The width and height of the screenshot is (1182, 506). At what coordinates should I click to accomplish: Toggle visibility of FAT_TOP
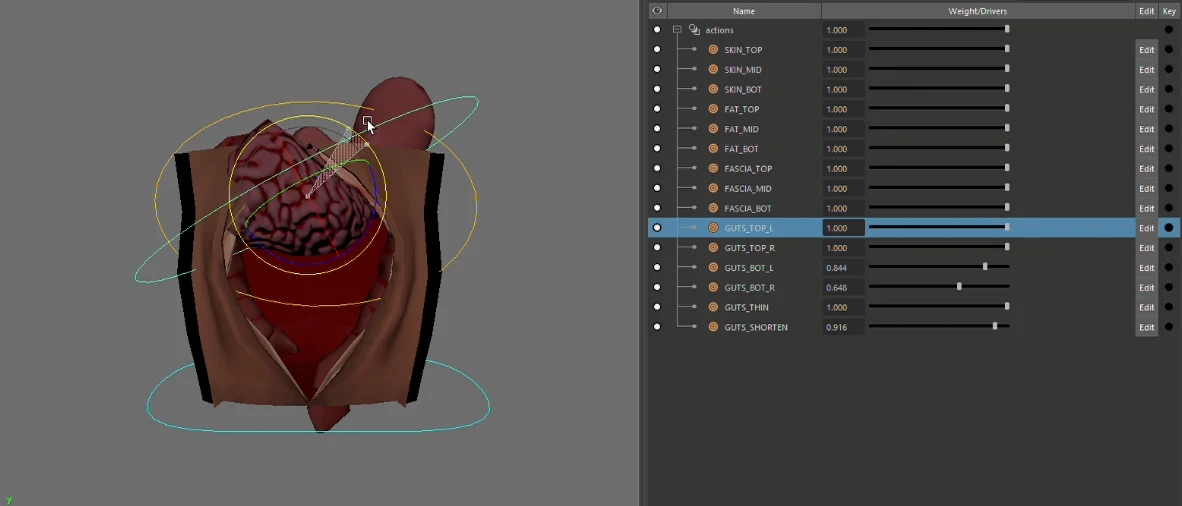pyautogui.click(x=657, y=109)
